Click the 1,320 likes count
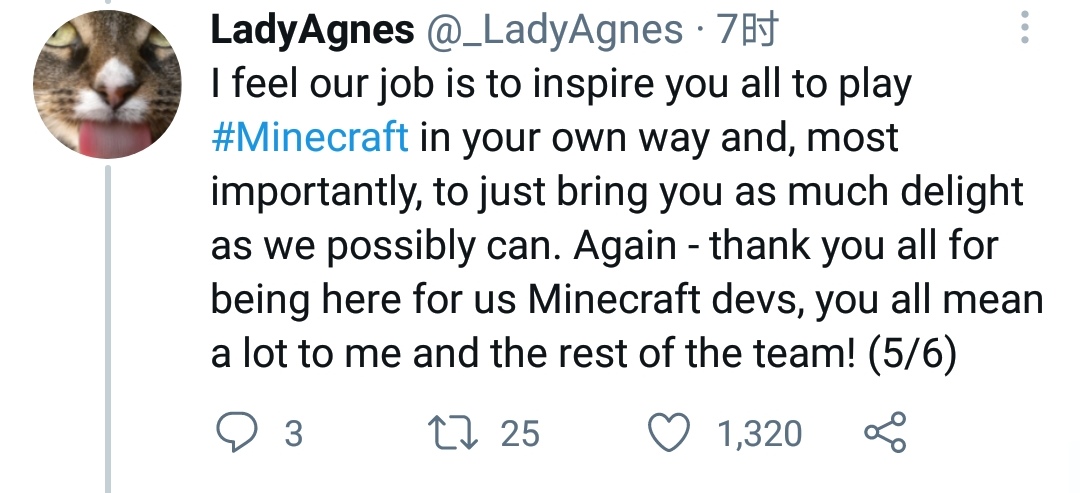 pyautogui.click(x=760, y=434)
